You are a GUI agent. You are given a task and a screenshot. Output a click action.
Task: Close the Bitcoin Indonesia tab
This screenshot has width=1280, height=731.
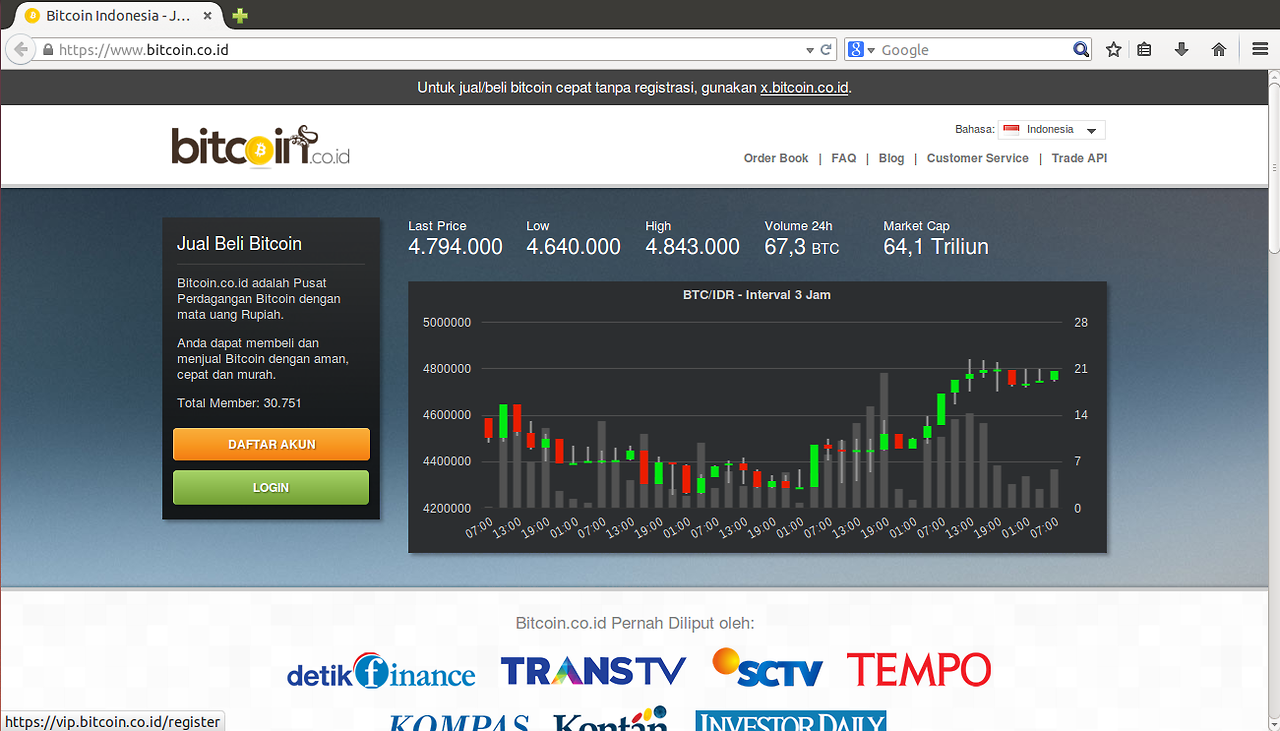tap(205, 16)
